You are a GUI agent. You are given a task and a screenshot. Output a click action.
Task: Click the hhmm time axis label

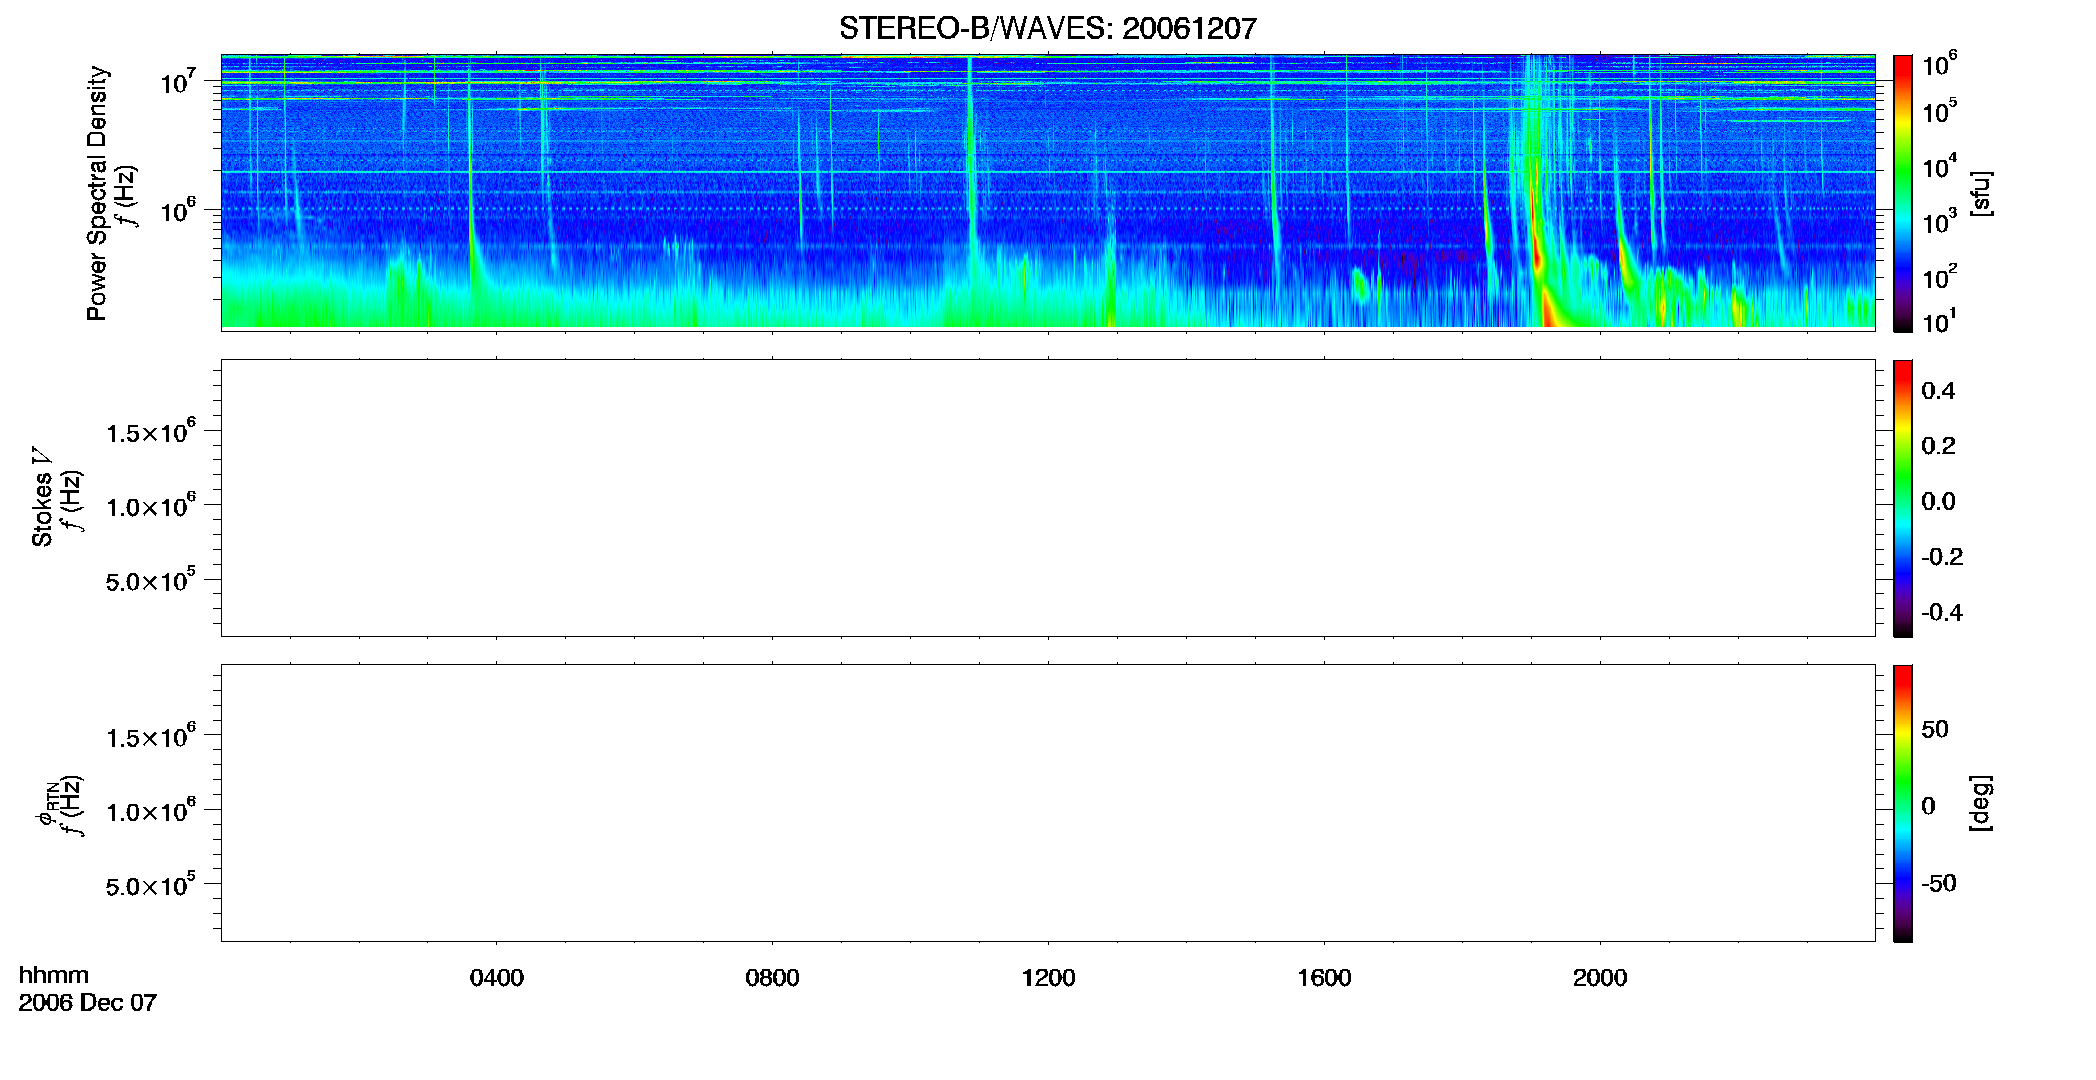[54, 975]
